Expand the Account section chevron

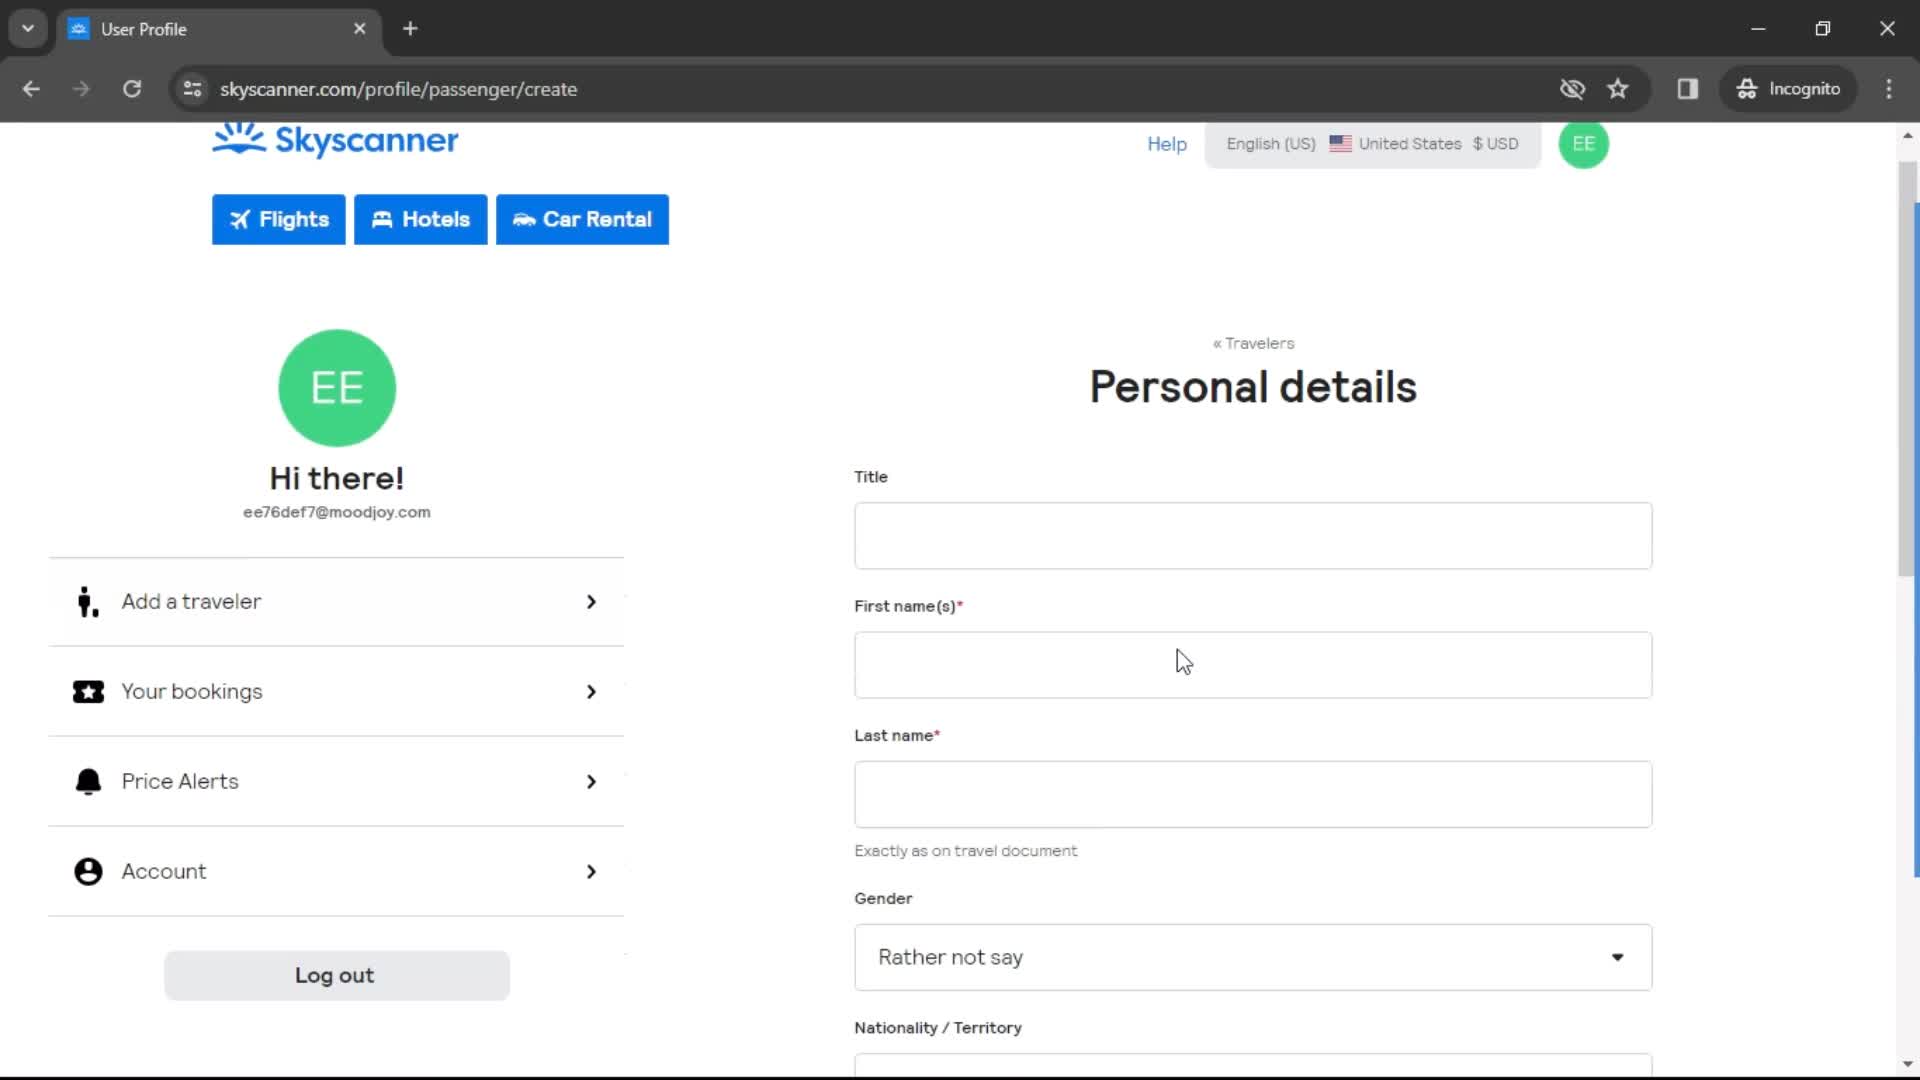pyautogui.click(x=591, y=872)
